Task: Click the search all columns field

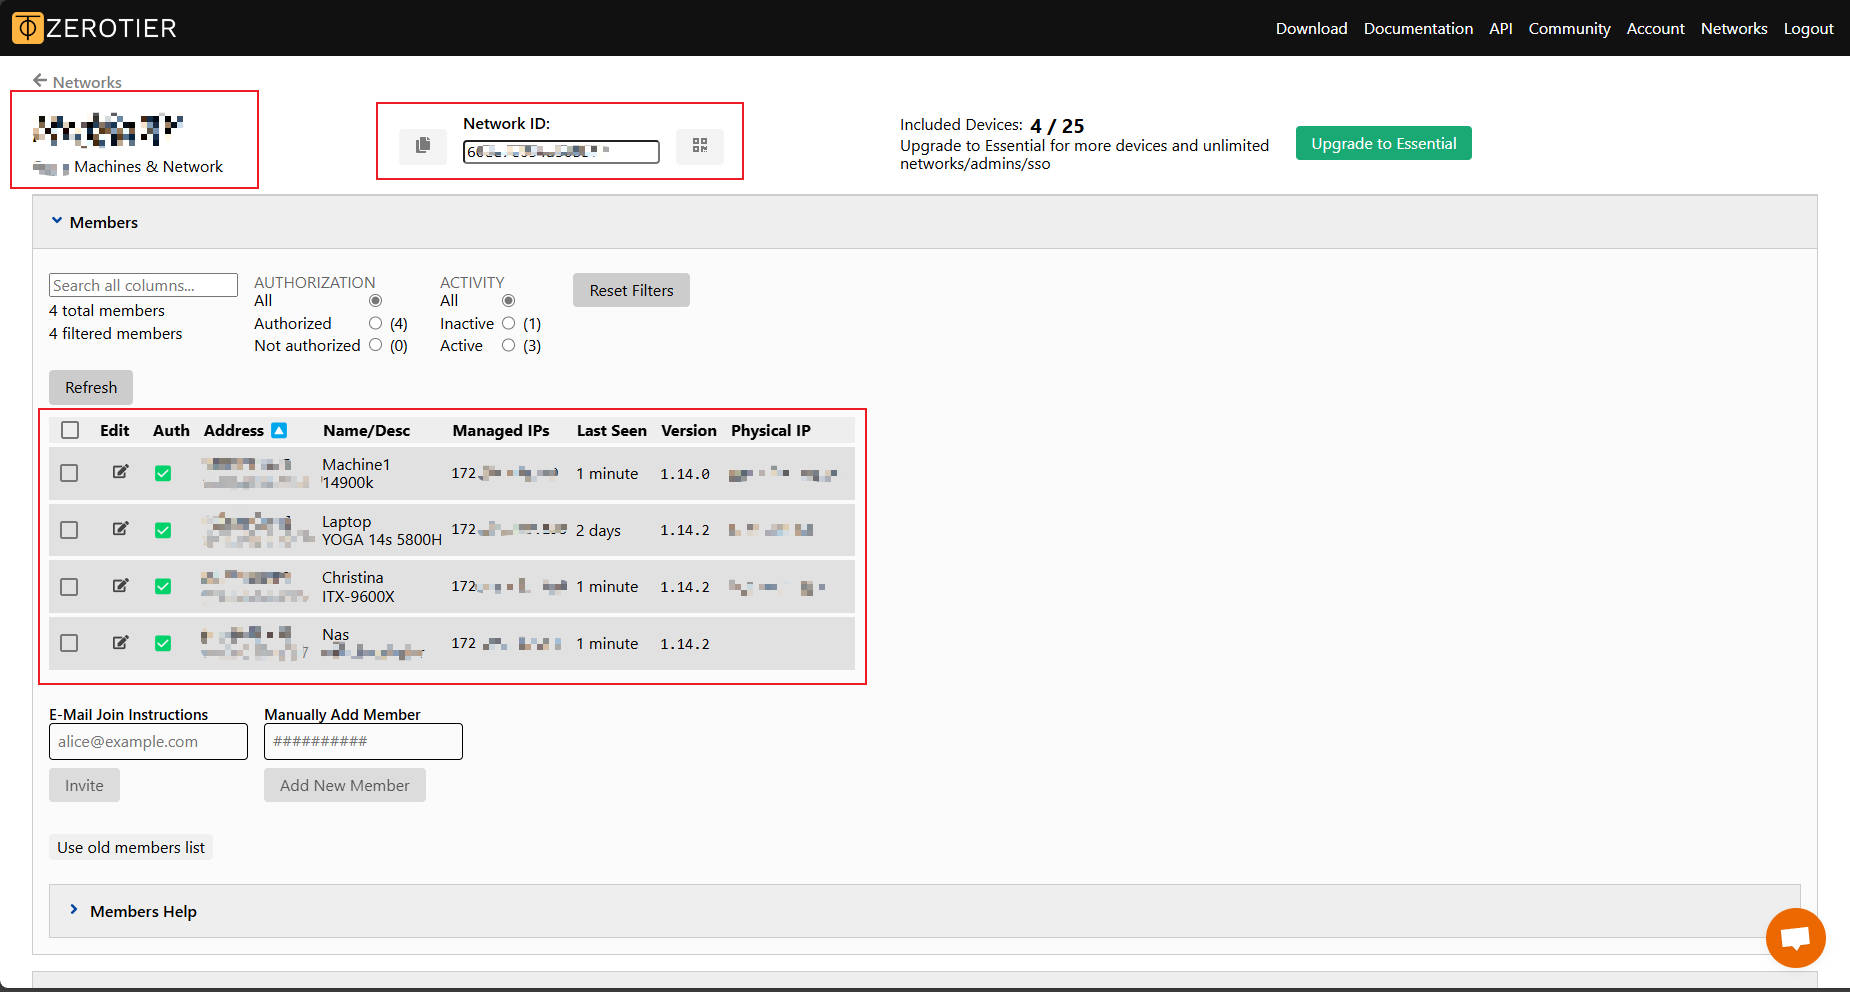Action: point(142,285)
